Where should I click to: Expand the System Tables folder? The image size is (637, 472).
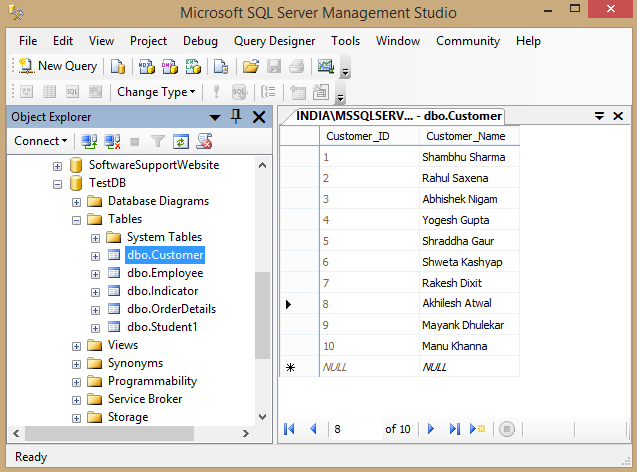pyautogui.click(x=96, y=237)
